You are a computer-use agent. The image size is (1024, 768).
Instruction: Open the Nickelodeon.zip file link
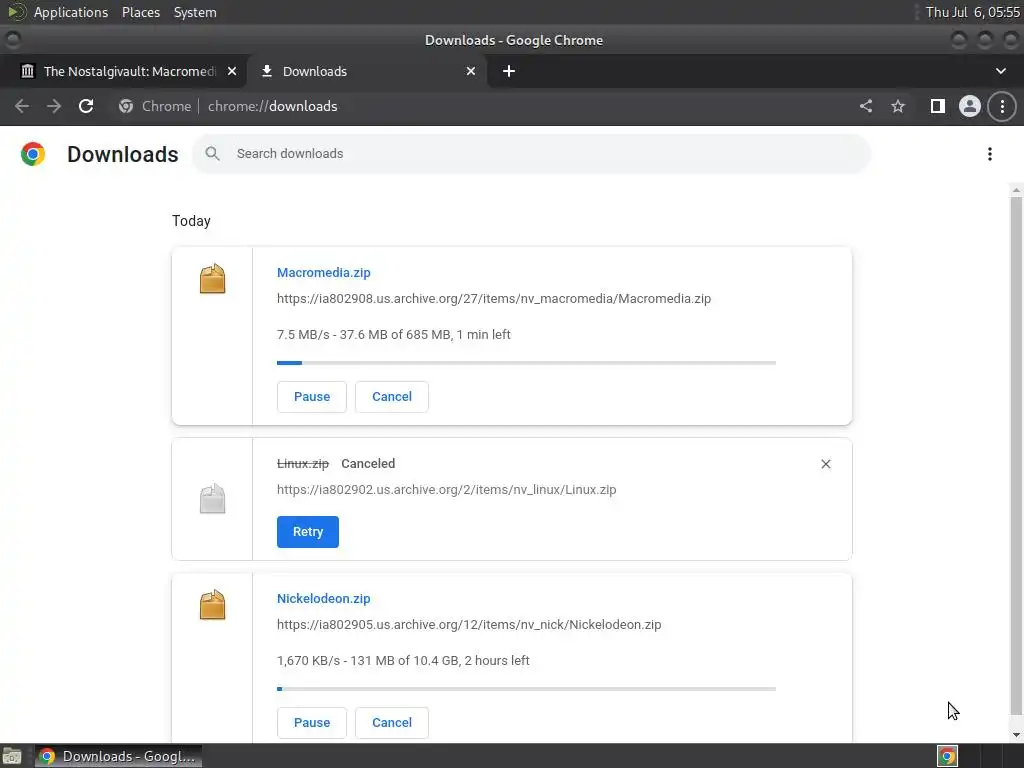(323, 598)
